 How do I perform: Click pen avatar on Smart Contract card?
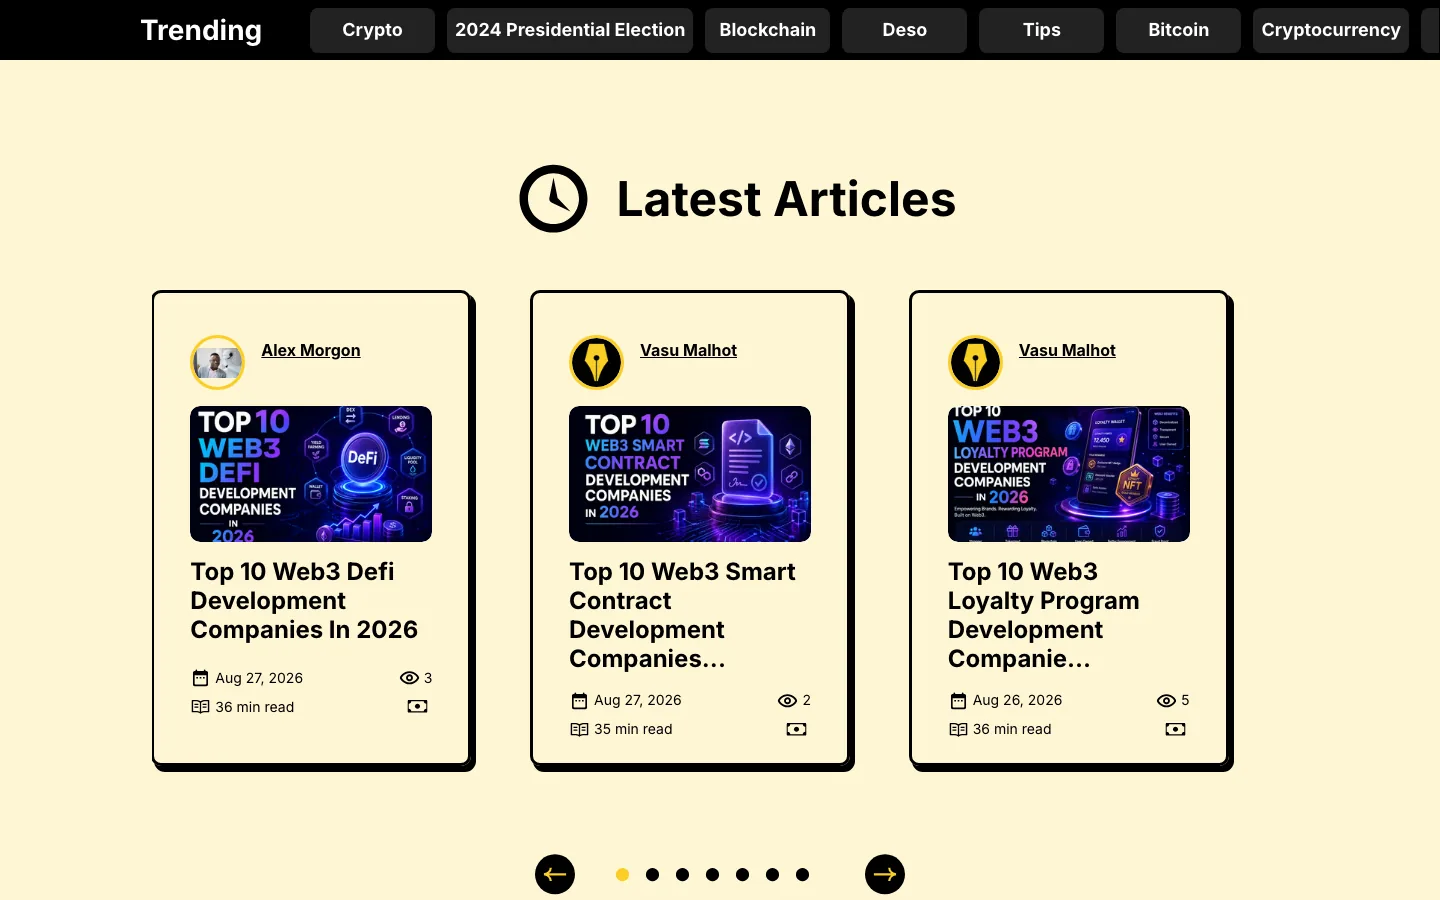[596, 362]
